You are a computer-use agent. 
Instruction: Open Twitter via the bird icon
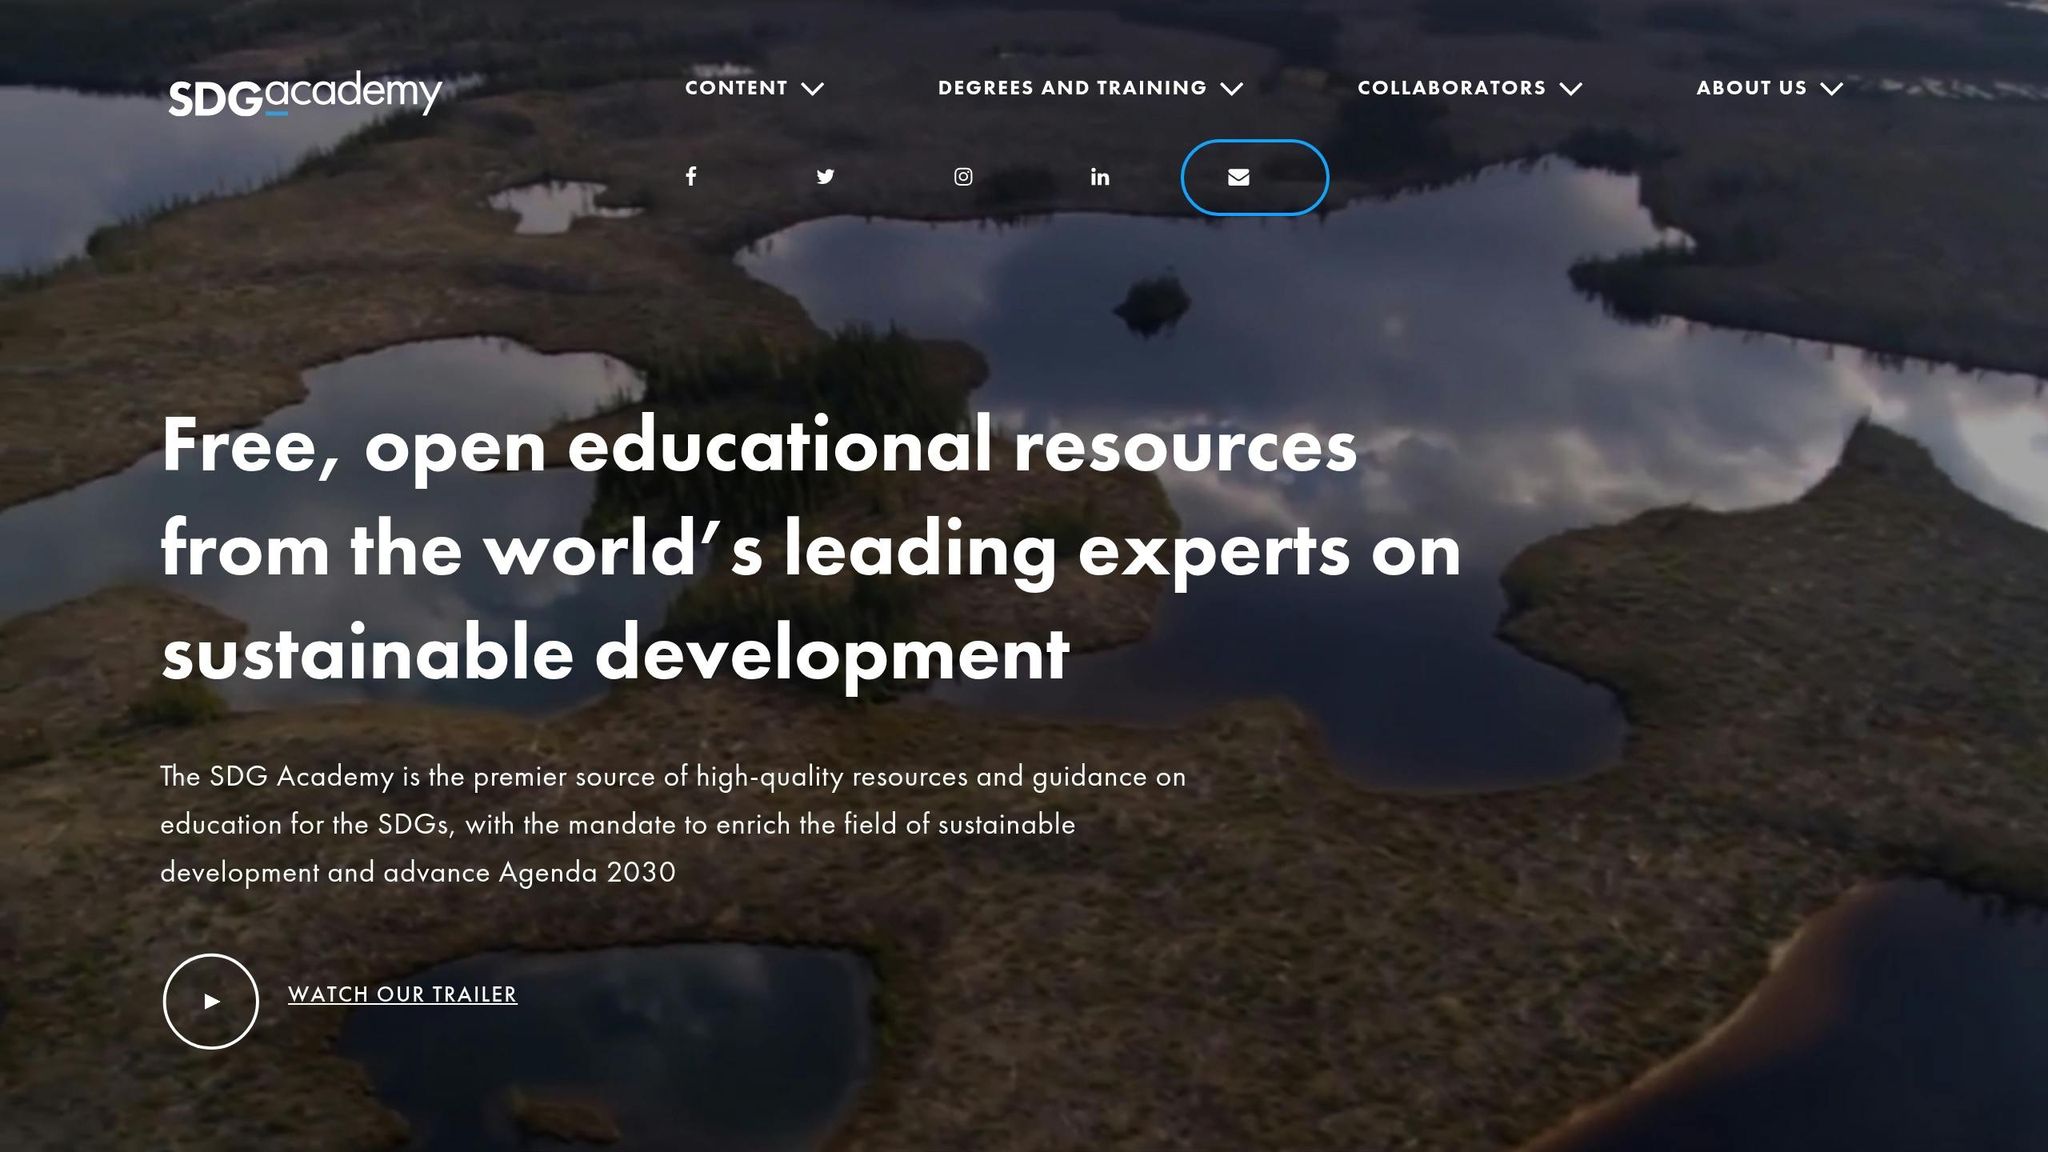coord(827,177)
